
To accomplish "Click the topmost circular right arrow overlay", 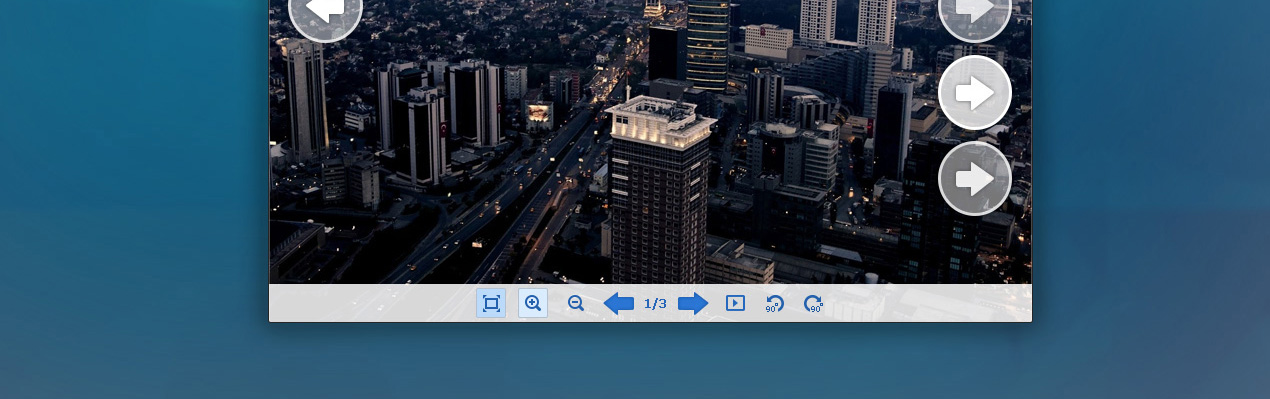I will [975, 10].
